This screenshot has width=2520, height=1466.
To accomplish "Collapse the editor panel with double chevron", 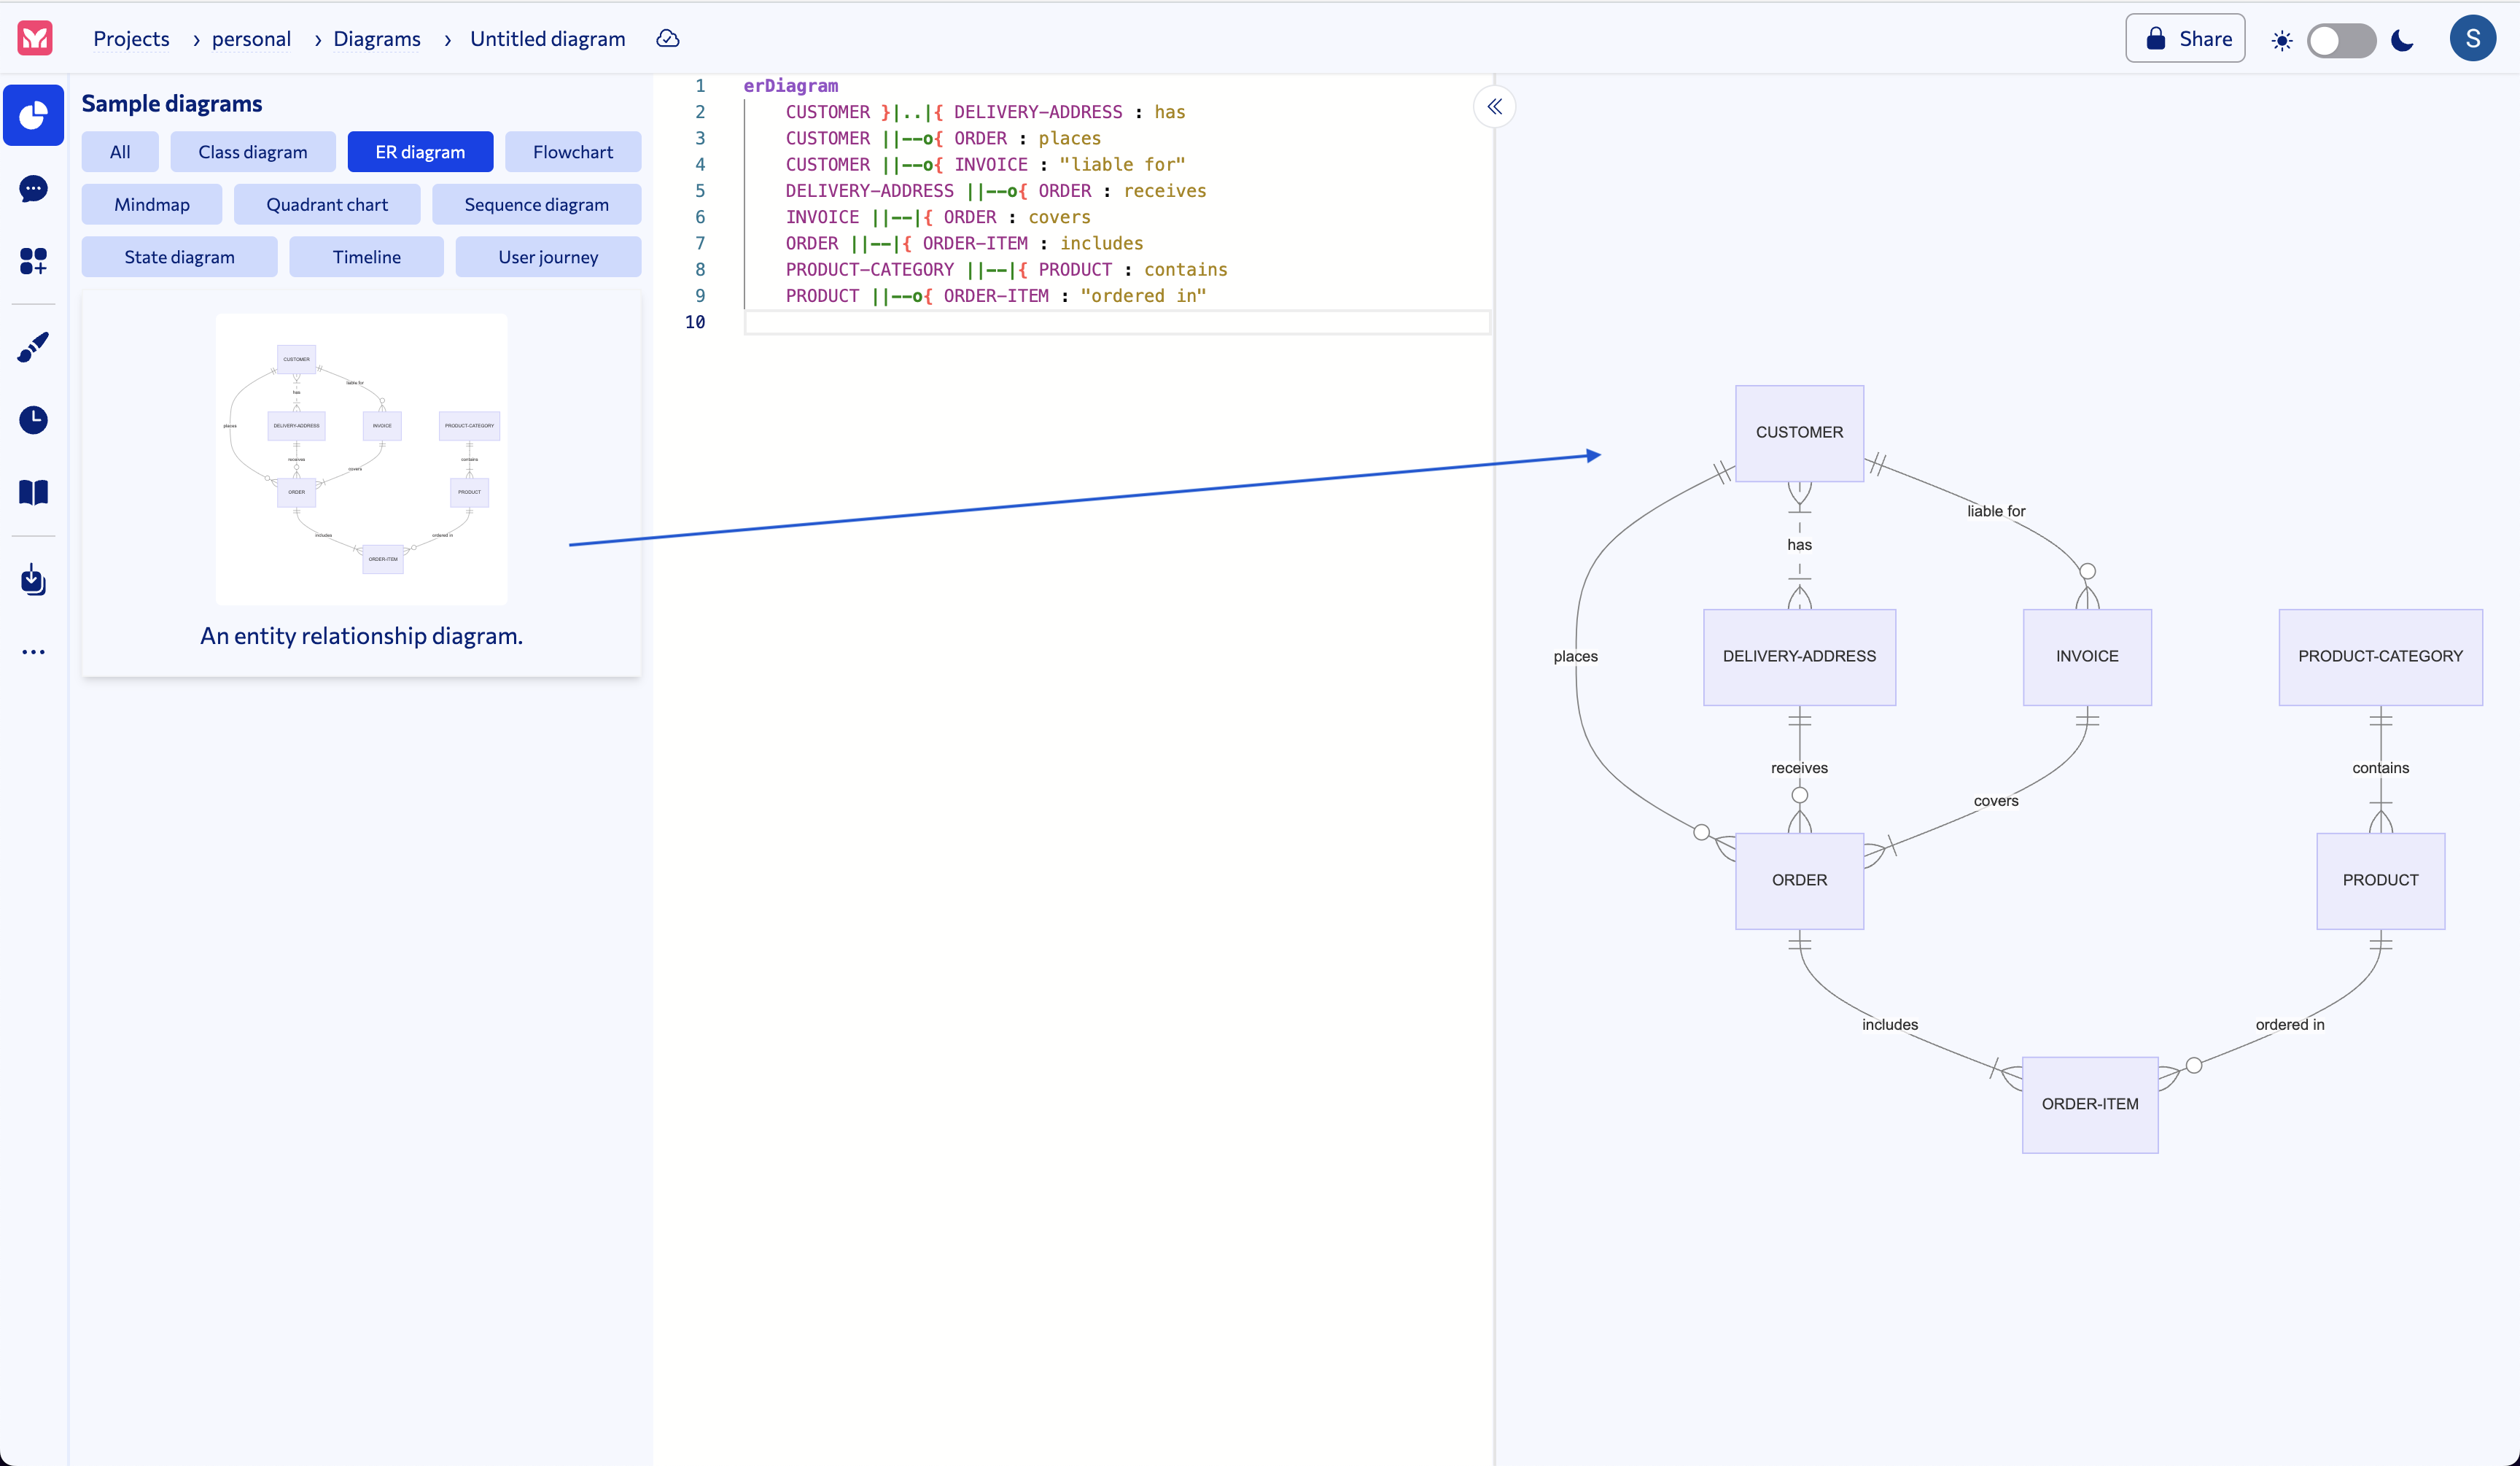I will pyautogui.click(x=1494, y=107).
